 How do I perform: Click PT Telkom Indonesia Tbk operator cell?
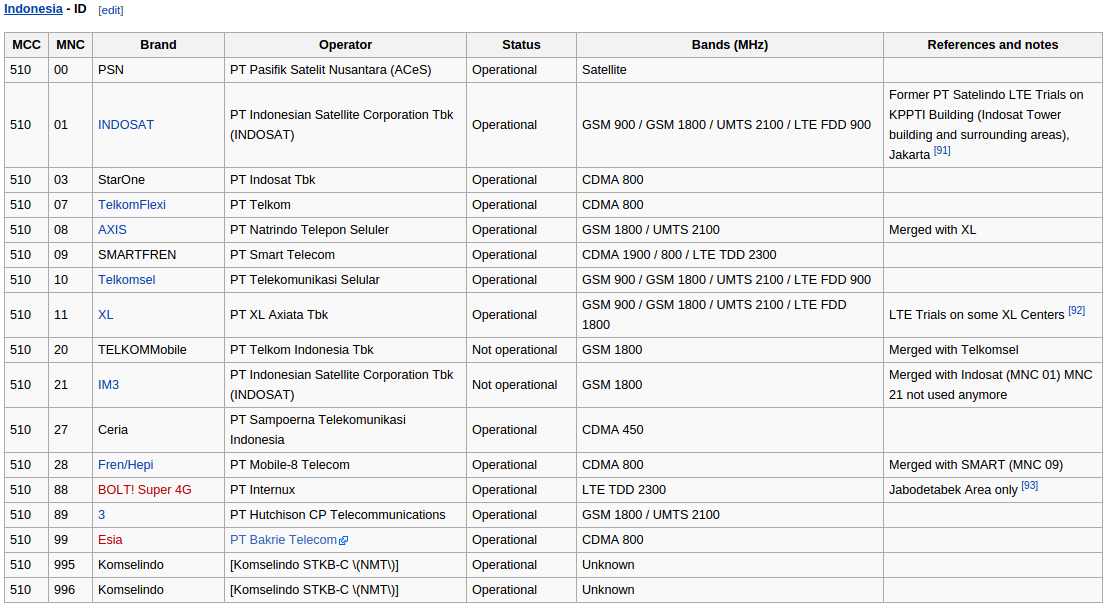click(x=345, y=350)
